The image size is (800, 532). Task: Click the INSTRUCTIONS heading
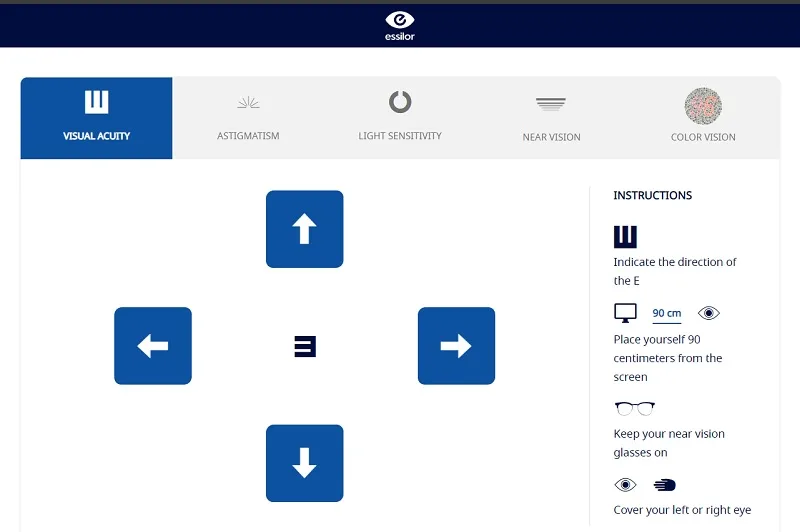pyautogui.click(x=653, y=195)
